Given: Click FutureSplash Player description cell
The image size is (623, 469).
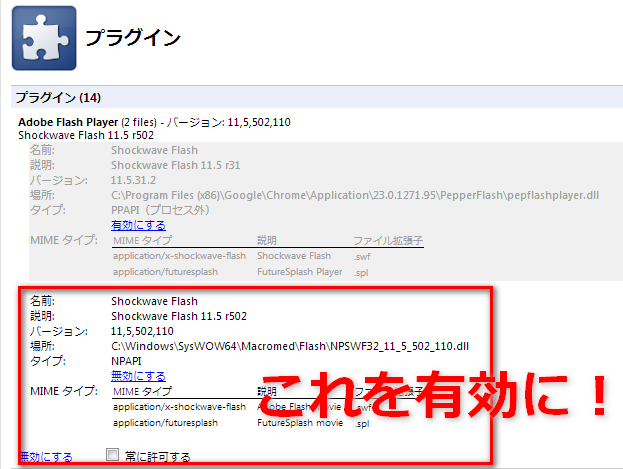Looking at the screenshot, I should (x=300, y=272).
